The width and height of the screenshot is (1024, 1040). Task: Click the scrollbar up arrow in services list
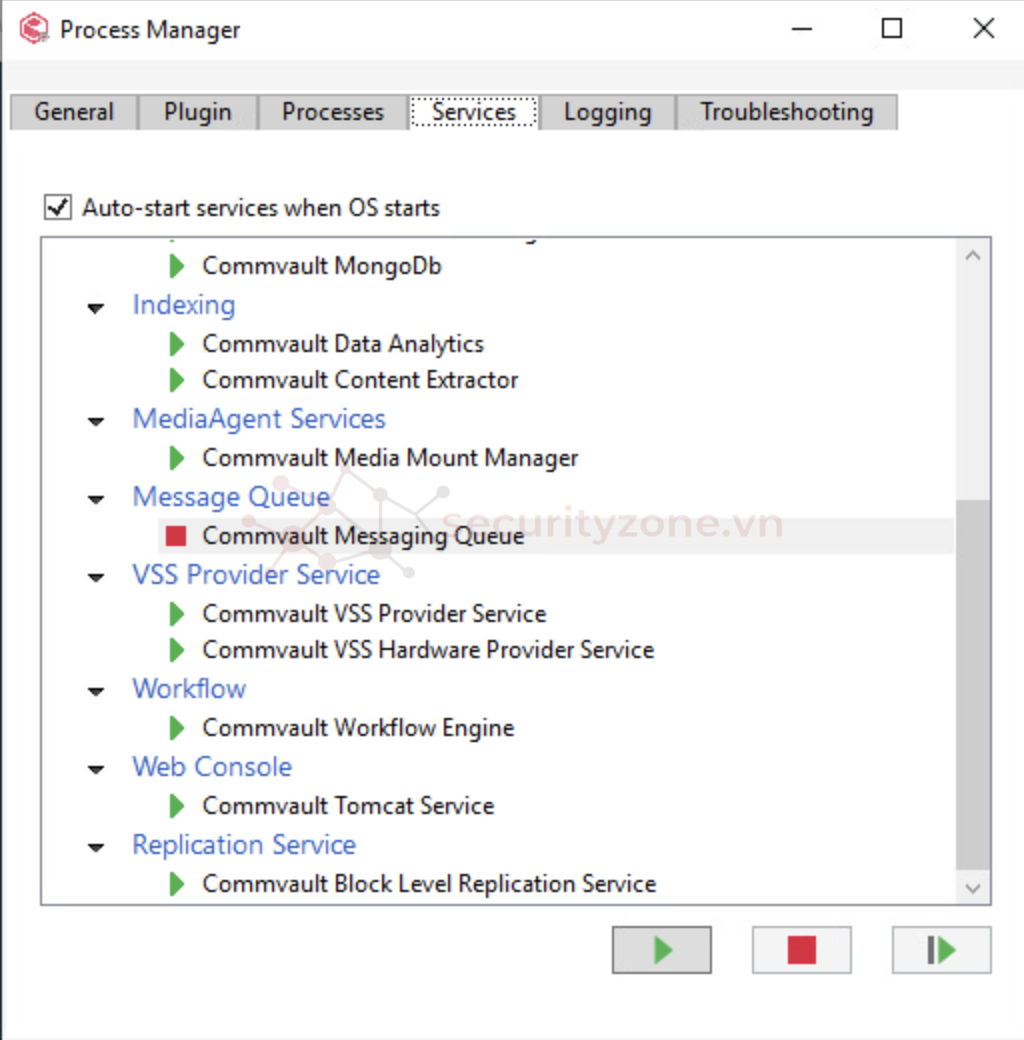tap(973, 255)
